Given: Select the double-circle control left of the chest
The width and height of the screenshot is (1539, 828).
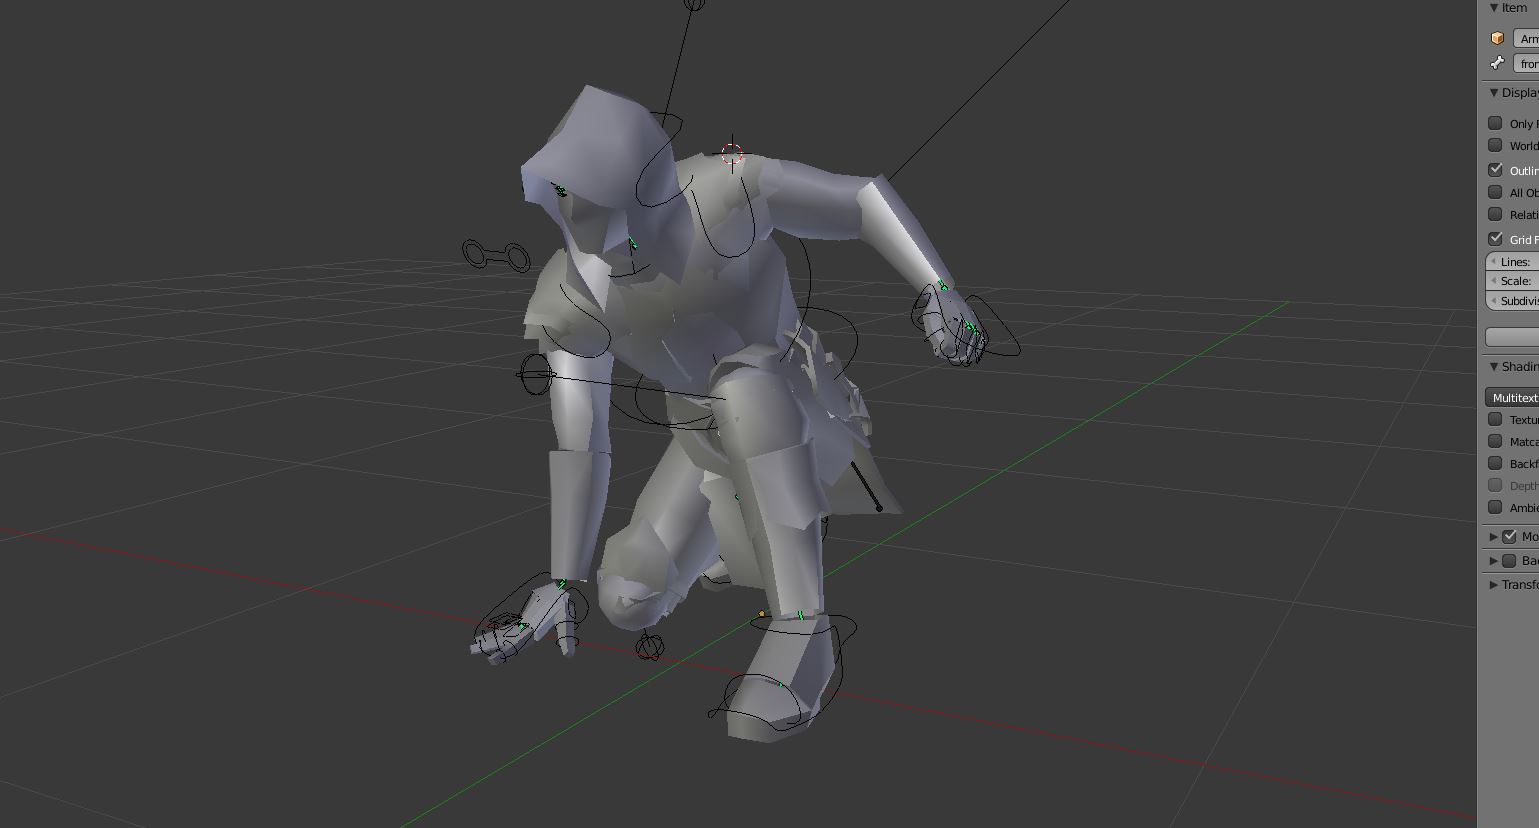Looking at the screenshot, I should pos(496,256).
